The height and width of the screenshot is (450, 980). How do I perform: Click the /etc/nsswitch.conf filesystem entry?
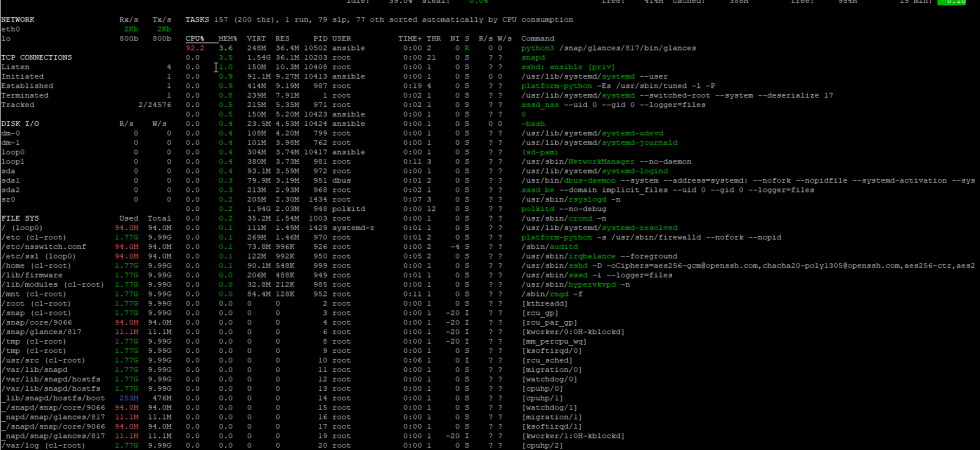pos(86,247)
